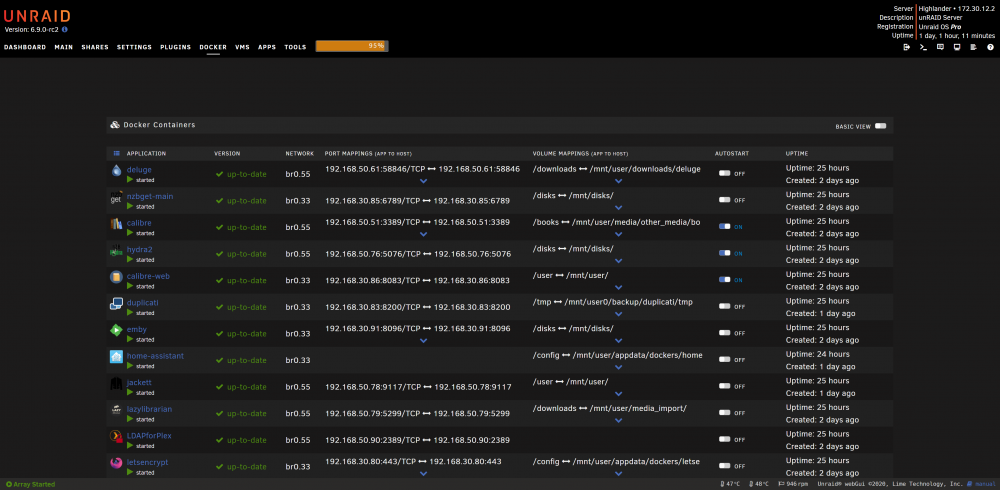Click the hydra2 container icon

116,251
